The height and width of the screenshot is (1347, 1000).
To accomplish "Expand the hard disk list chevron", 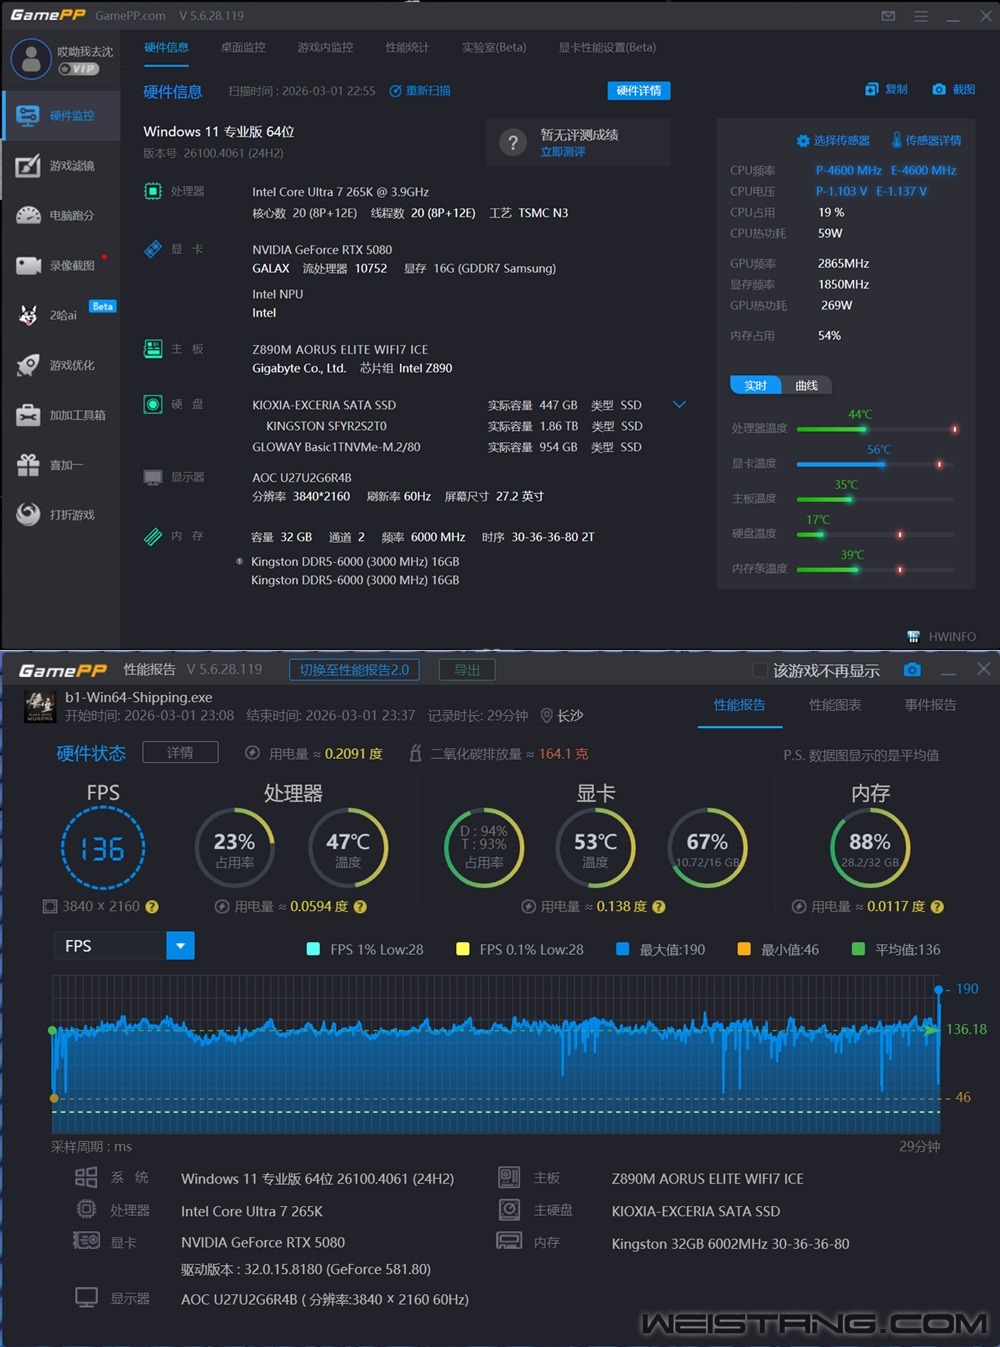I will [x=679, y=405].
